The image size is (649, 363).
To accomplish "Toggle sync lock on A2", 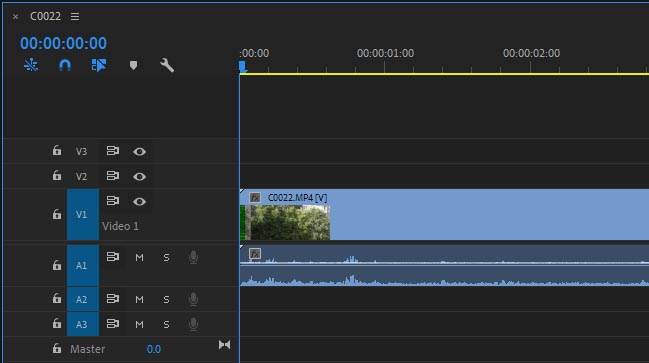I will coord(113,298).
